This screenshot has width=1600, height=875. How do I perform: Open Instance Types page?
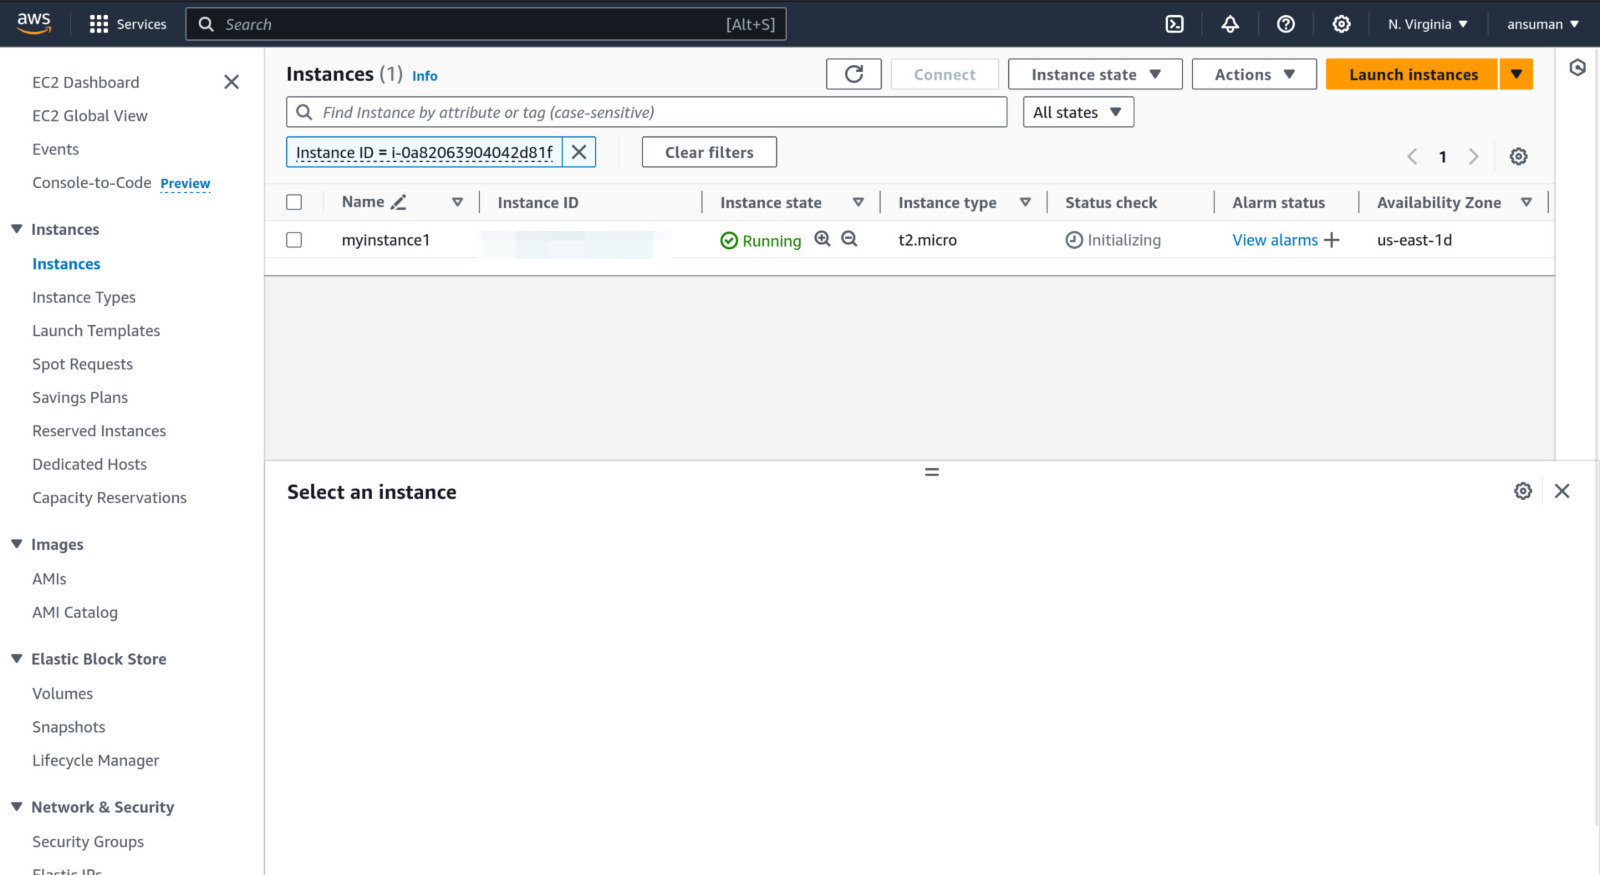click(x=84, y=297)
